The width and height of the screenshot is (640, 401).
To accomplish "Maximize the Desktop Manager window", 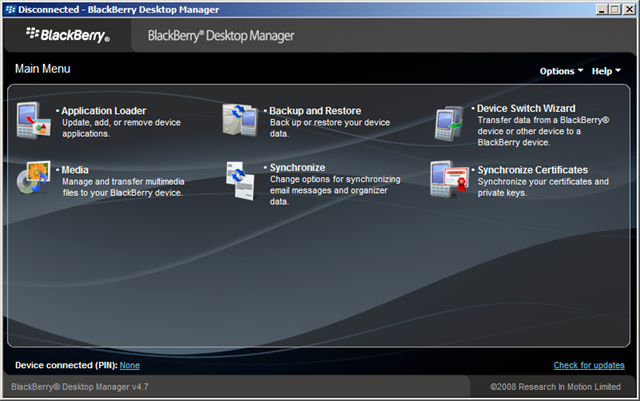I will 615,9.
